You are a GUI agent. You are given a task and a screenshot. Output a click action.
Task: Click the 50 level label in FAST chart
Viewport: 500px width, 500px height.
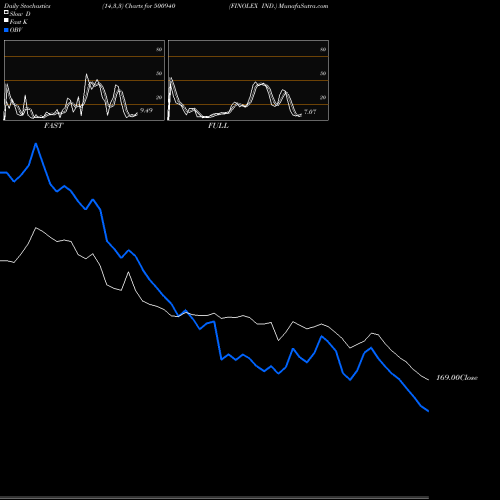tap(159, 73)
